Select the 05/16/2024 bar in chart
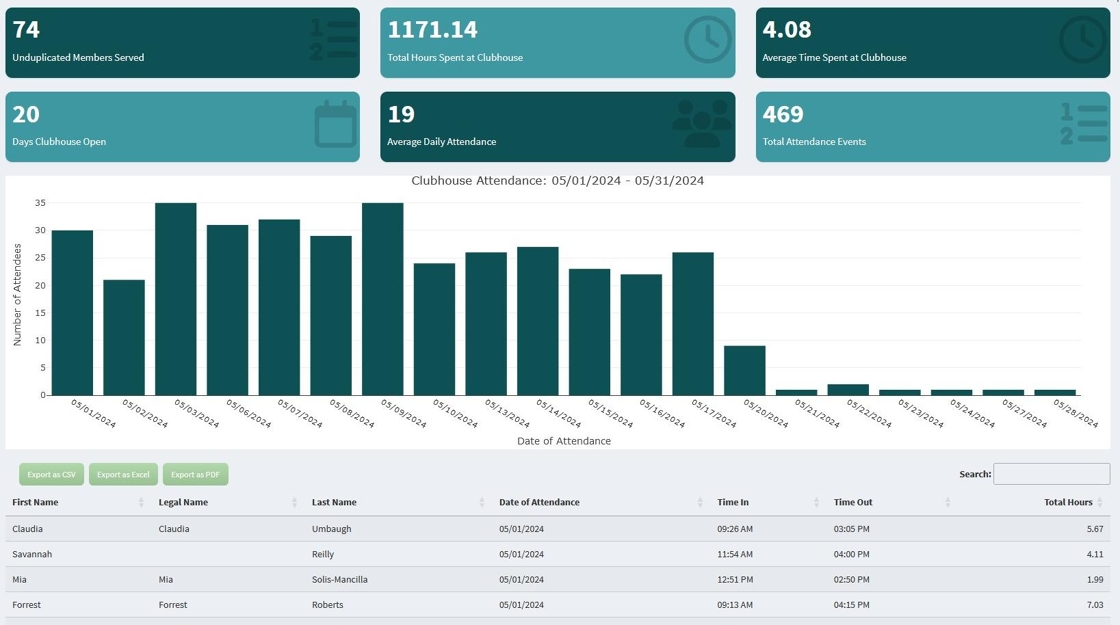The image size is (1120, 625). point(641,335)
